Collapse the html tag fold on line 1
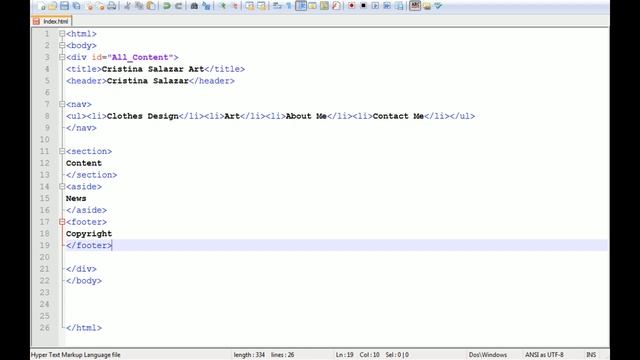This screenshot has height=360, width=640. click(x=62, y=33)
